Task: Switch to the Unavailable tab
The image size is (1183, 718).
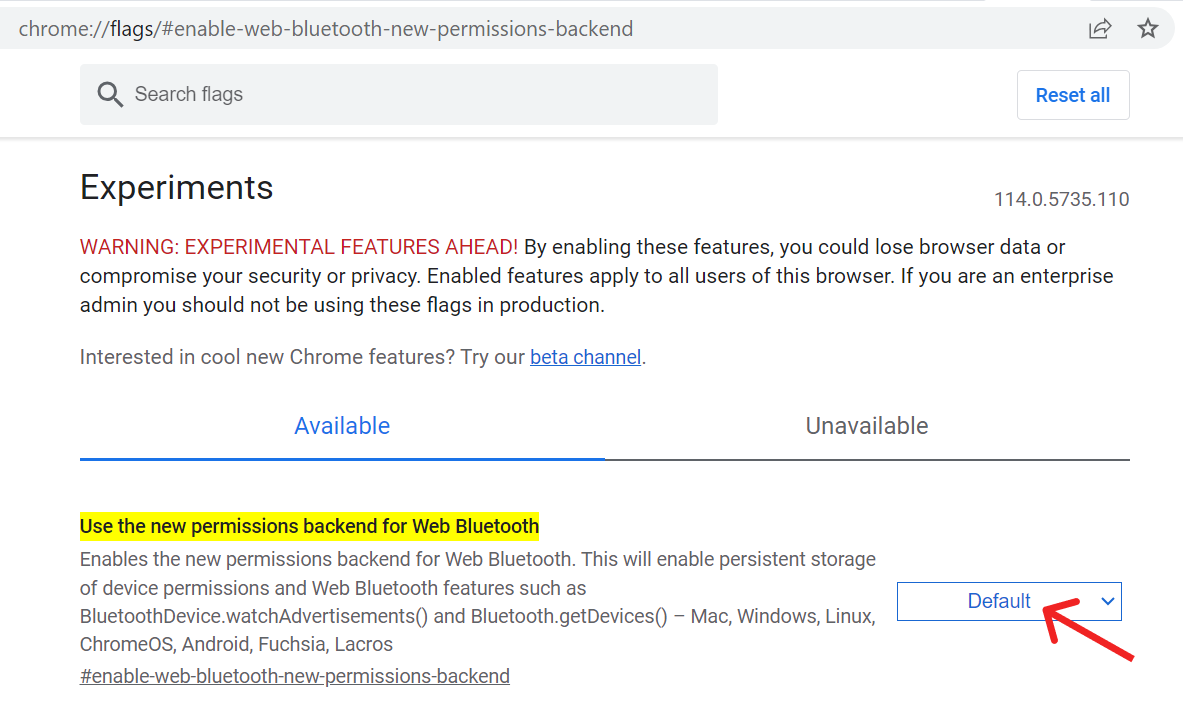Action: [867, 426]
